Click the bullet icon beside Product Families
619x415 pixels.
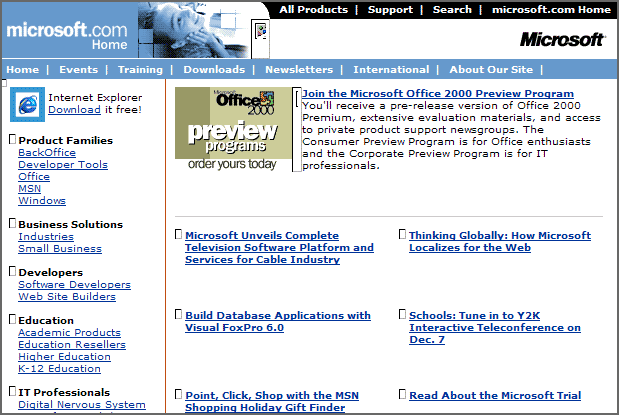pyautogui.click(x=12, y=140)
